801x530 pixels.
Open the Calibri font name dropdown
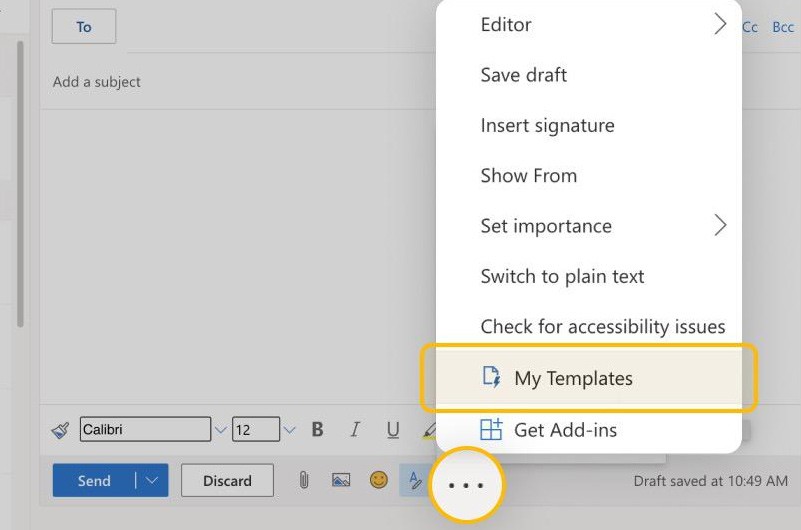pyautogui.click(x=220, y=430)
